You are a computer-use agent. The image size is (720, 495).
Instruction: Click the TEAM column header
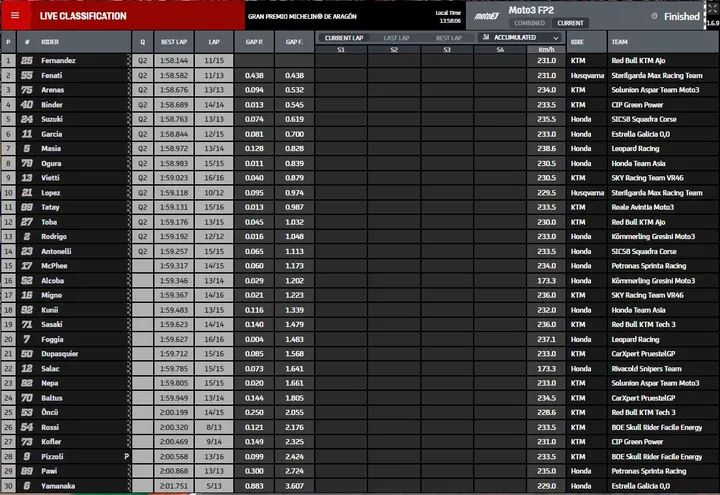pos(619,42)
